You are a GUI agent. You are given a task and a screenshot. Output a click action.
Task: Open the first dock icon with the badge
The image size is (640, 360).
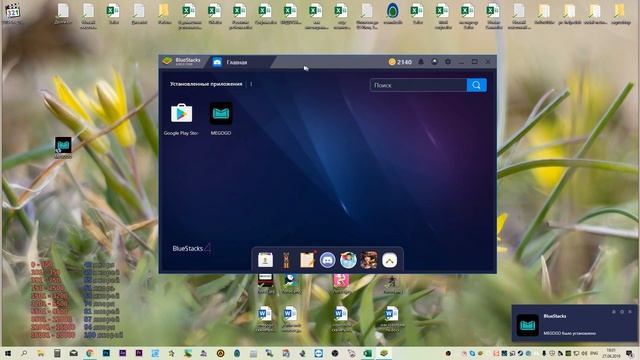click(x=265, y=260)
